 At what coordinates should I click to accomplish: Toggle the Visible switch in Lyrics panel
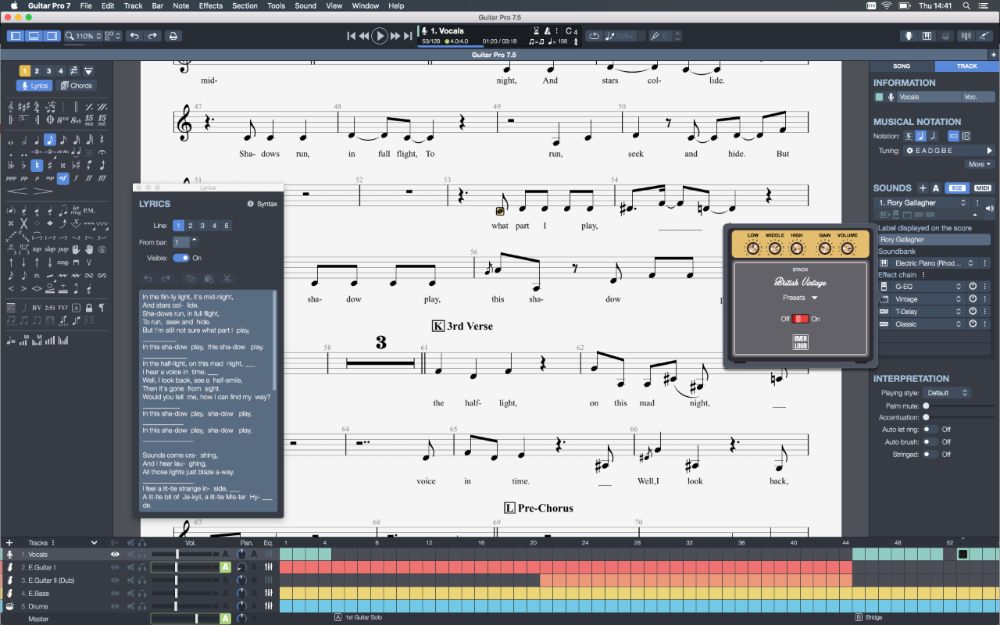182,257
